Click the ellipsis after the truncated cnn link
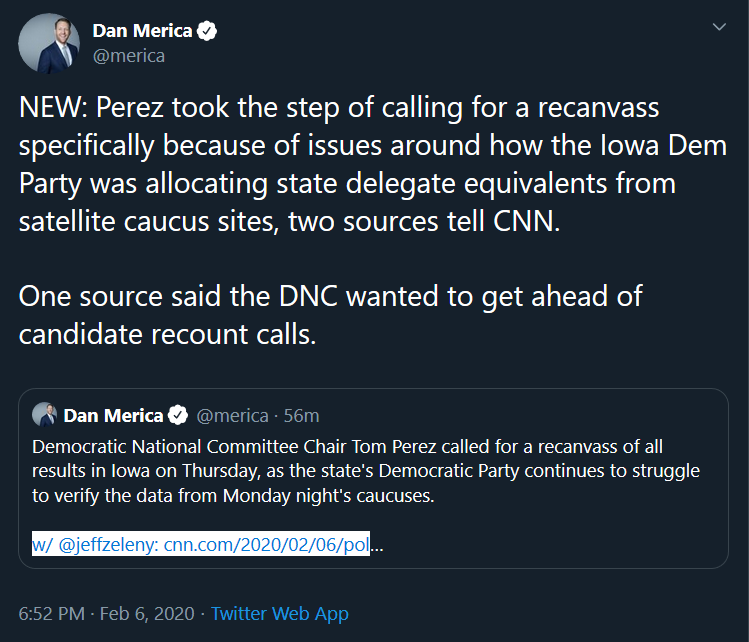This screenshot has width=749, height=642. [x=377, y=546]
